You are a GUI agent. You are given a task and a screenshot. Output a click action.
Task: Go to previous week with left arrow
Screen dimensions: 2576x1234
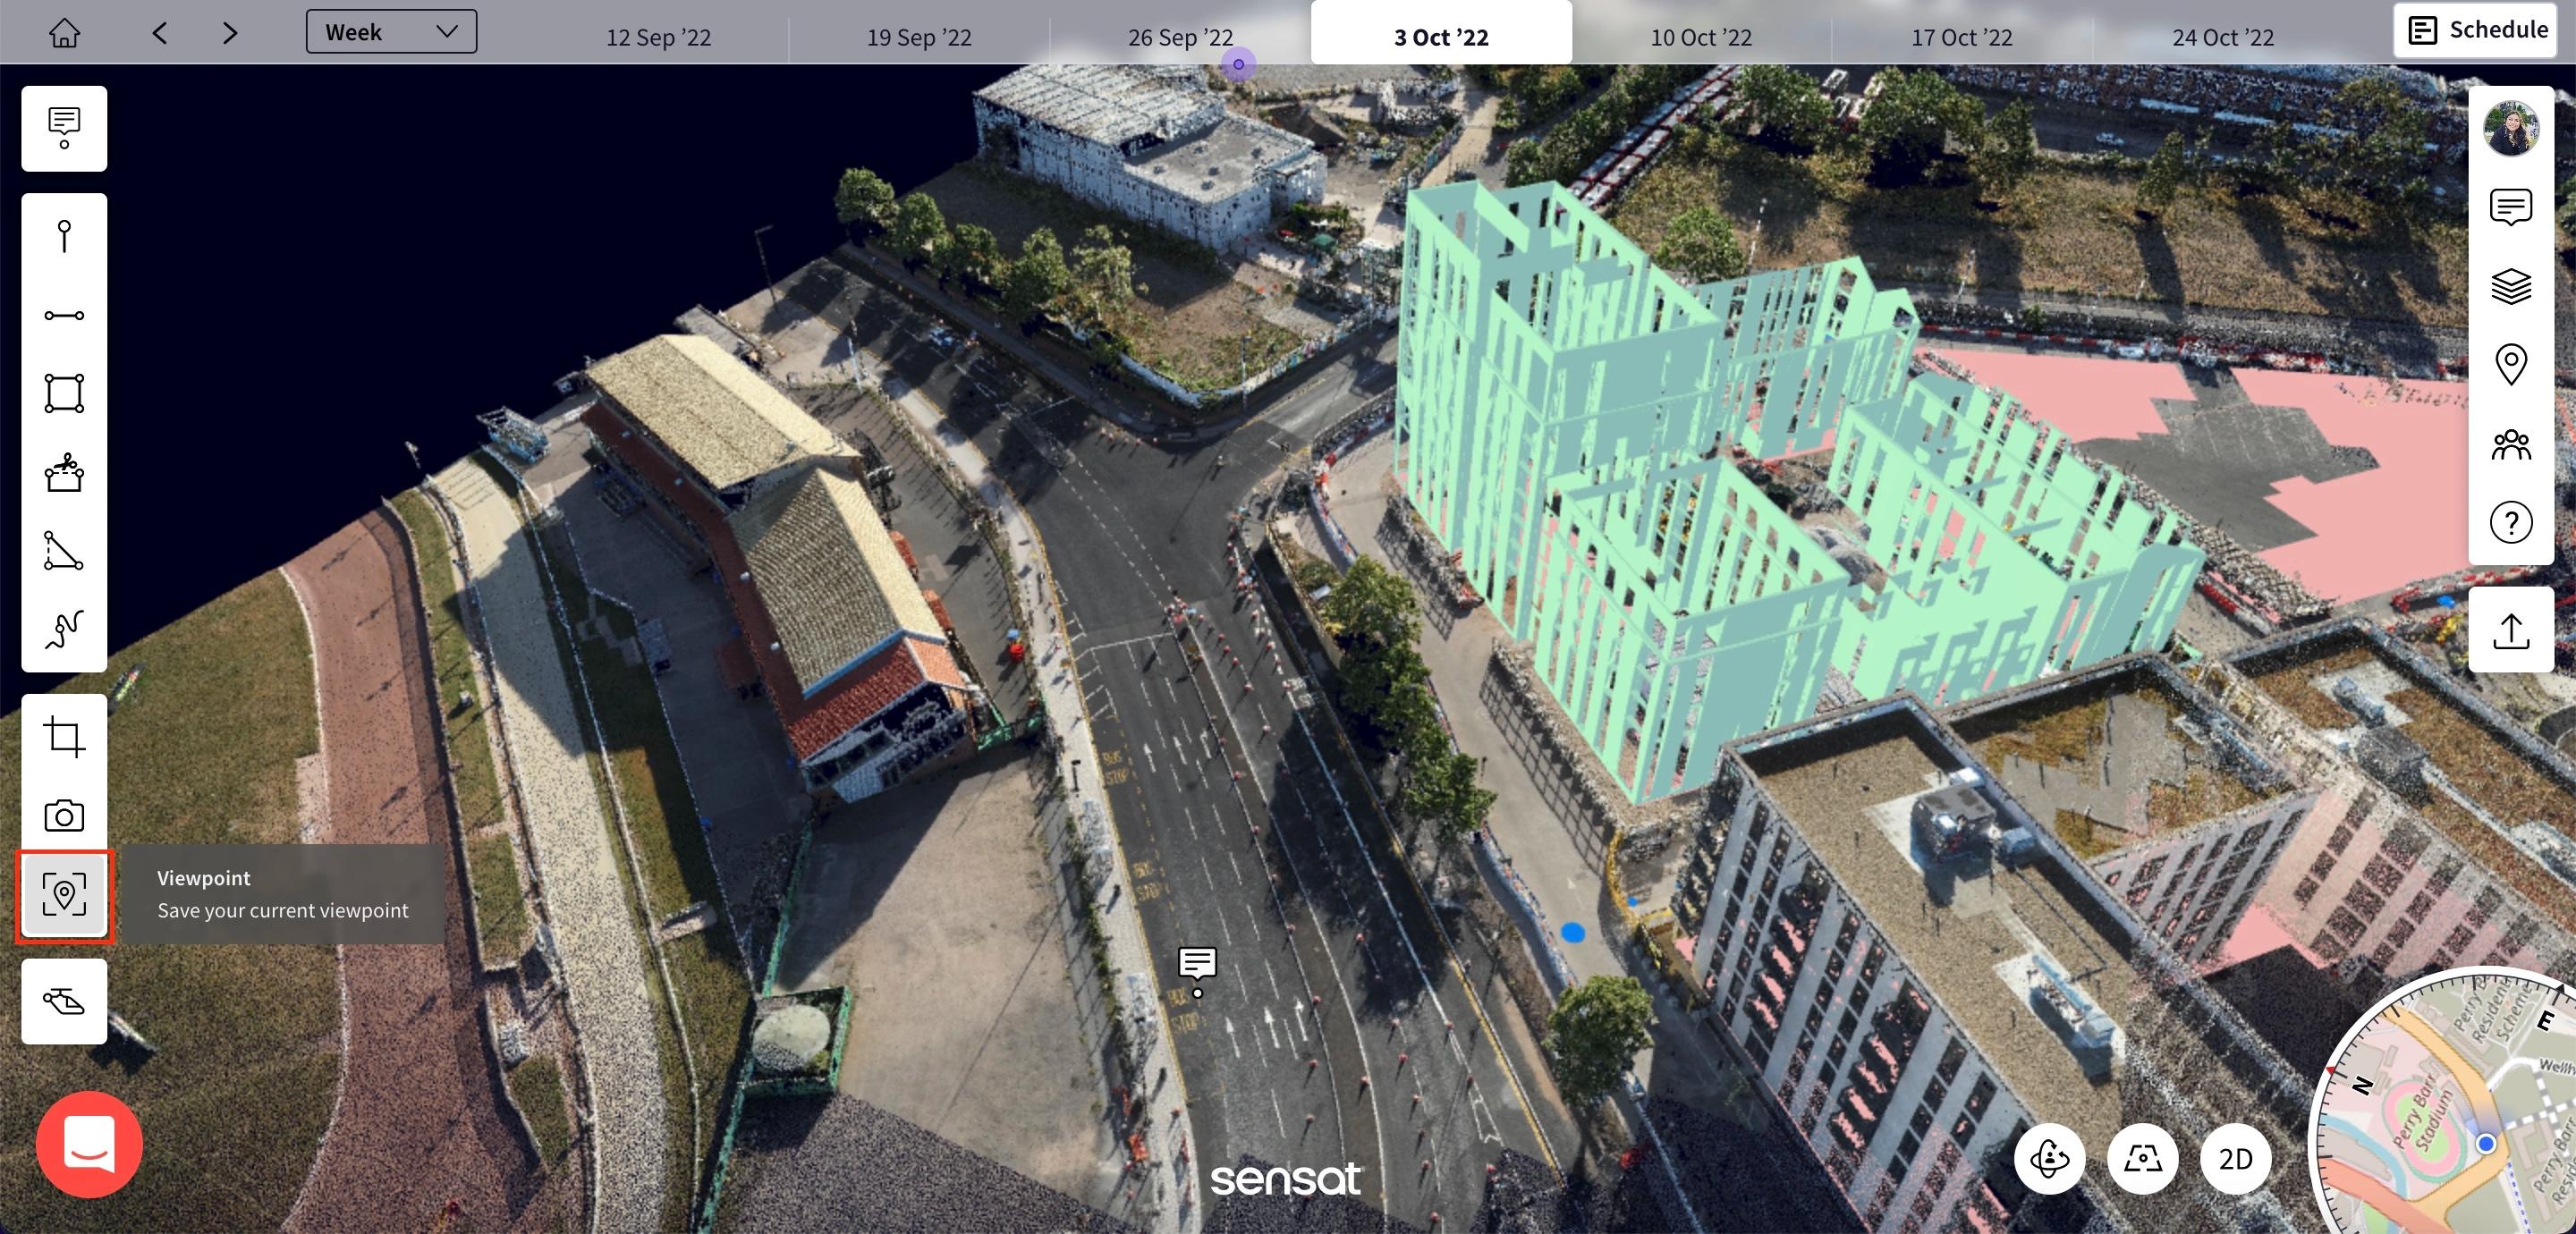[x=160, y=33]
